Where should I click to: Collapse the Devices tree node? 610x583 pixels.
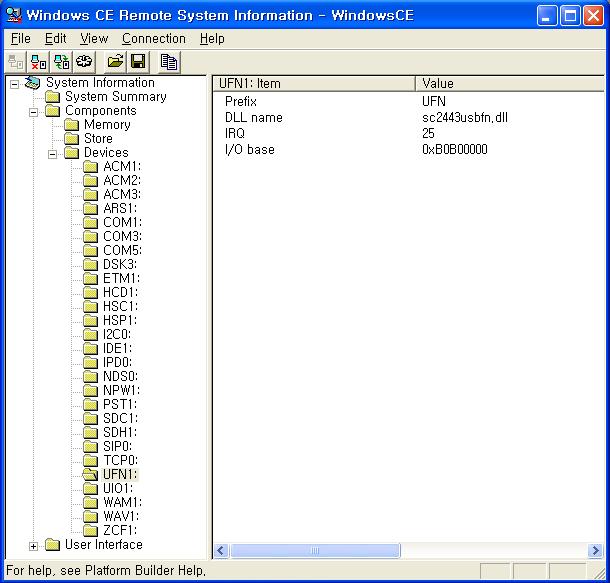[x=53, y=154]
